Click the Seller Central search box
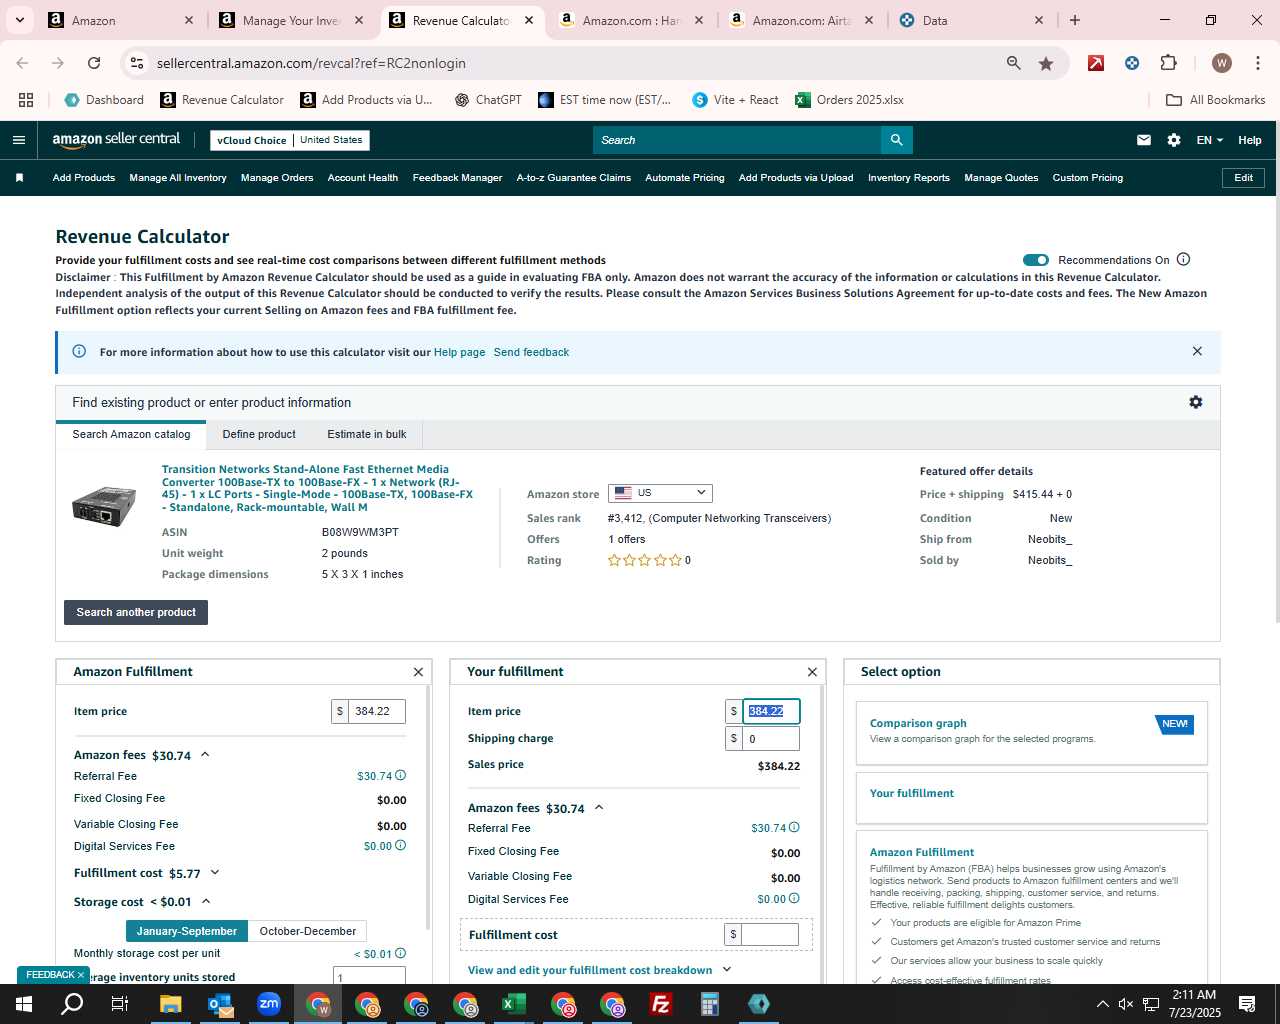1280x1024 pixels. [737, 140]
